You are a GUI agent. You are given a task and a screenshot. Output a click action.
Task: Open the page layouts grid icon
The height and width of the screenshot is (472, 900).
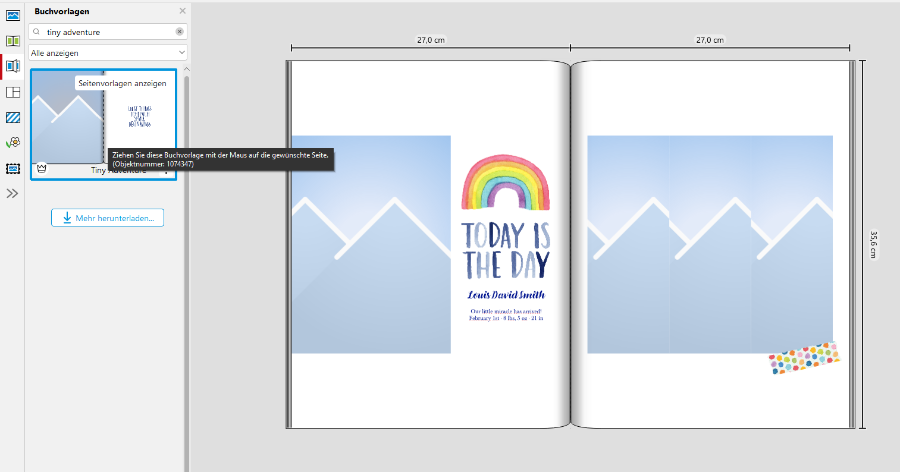[13, 92]
